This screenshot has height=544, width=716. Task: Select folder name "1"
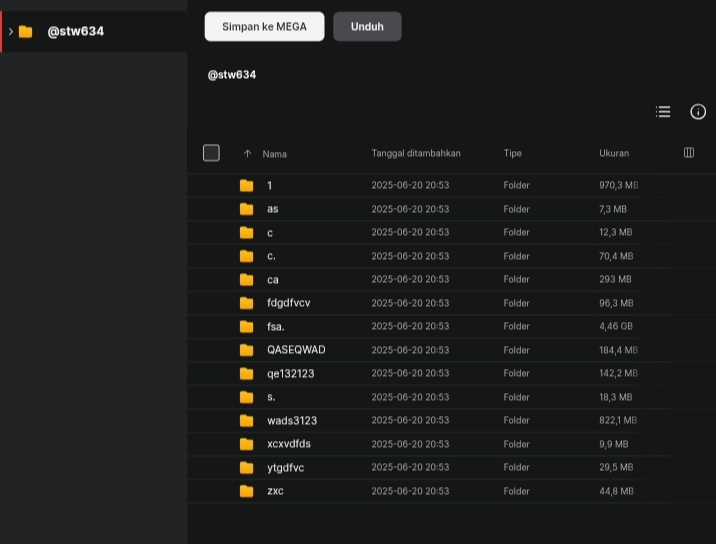(269, 185)
